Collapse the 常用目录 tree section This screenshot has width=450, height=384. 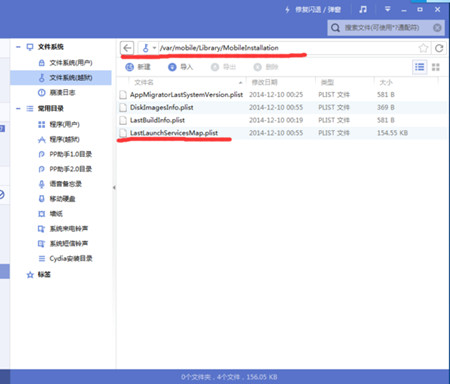(x=18, y=109)
